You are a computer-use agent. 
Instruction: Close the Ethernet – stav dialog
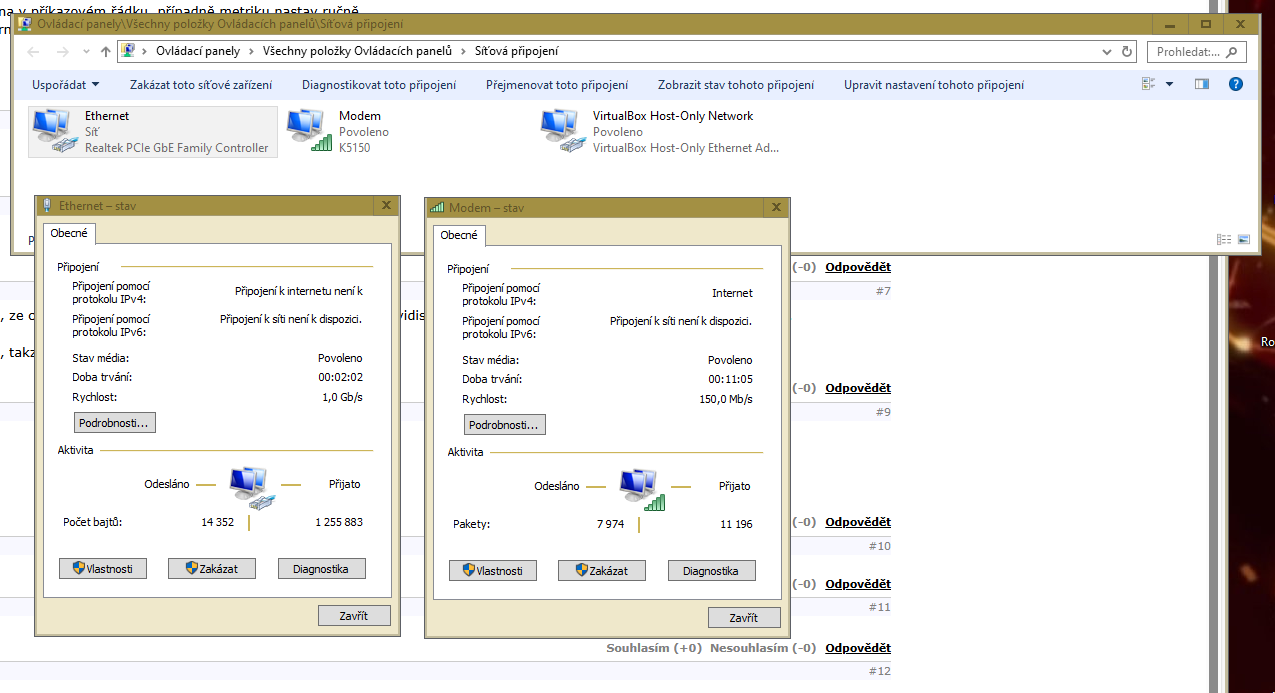coord(386,205)
